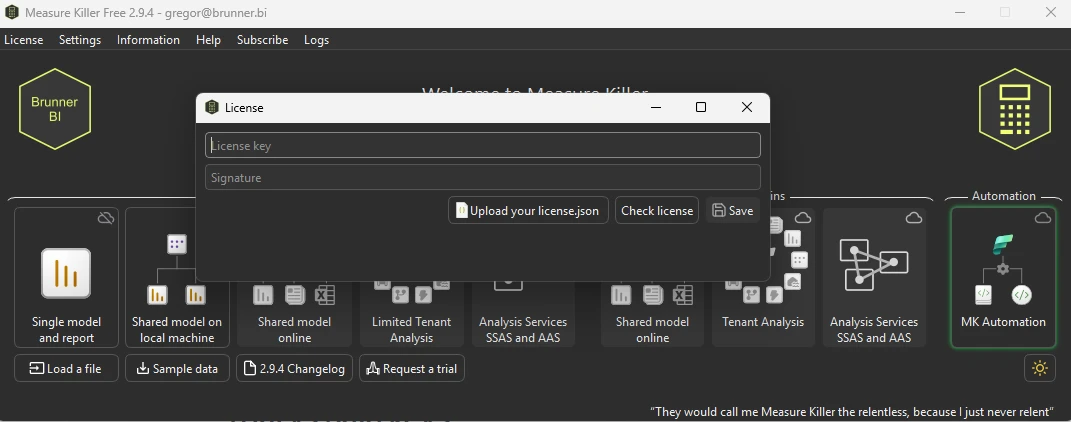This screenshot has height=422, width=1071.
Task: Close the License dialog
Action: tap(747, 107)
